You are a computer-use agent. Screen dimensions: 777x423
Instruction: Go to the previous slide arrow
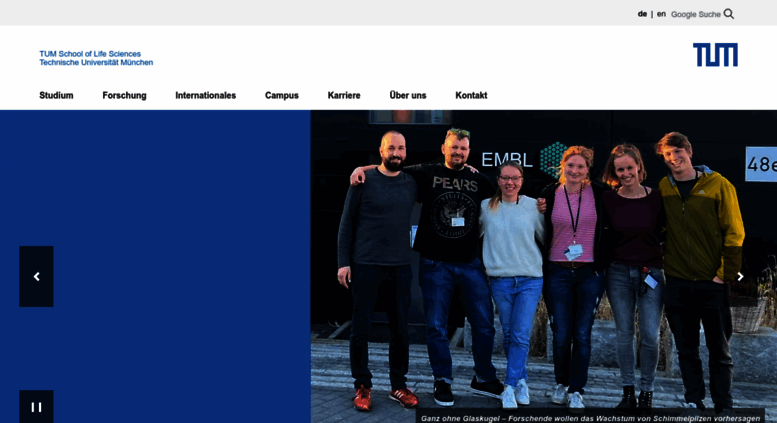pyautogui.click(x=36, y=276)
